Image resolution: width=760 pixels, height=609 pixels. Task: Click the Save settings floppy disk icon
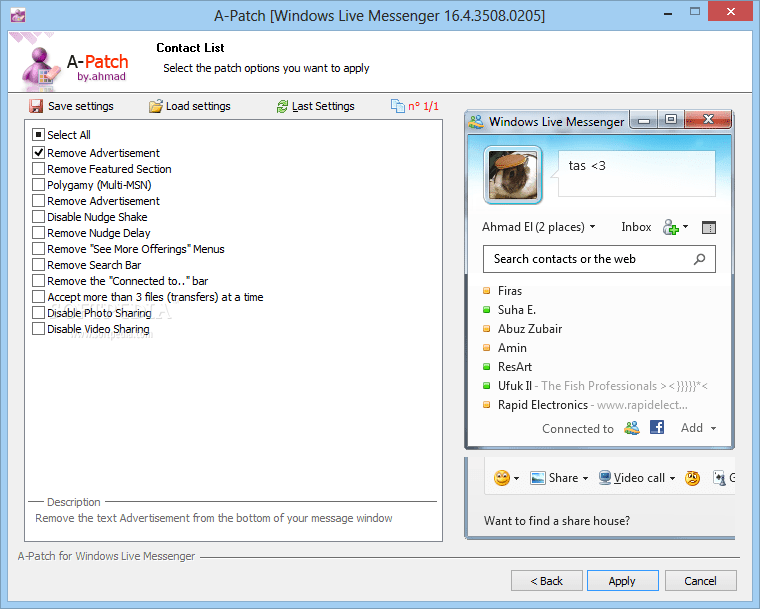[36, 106]
